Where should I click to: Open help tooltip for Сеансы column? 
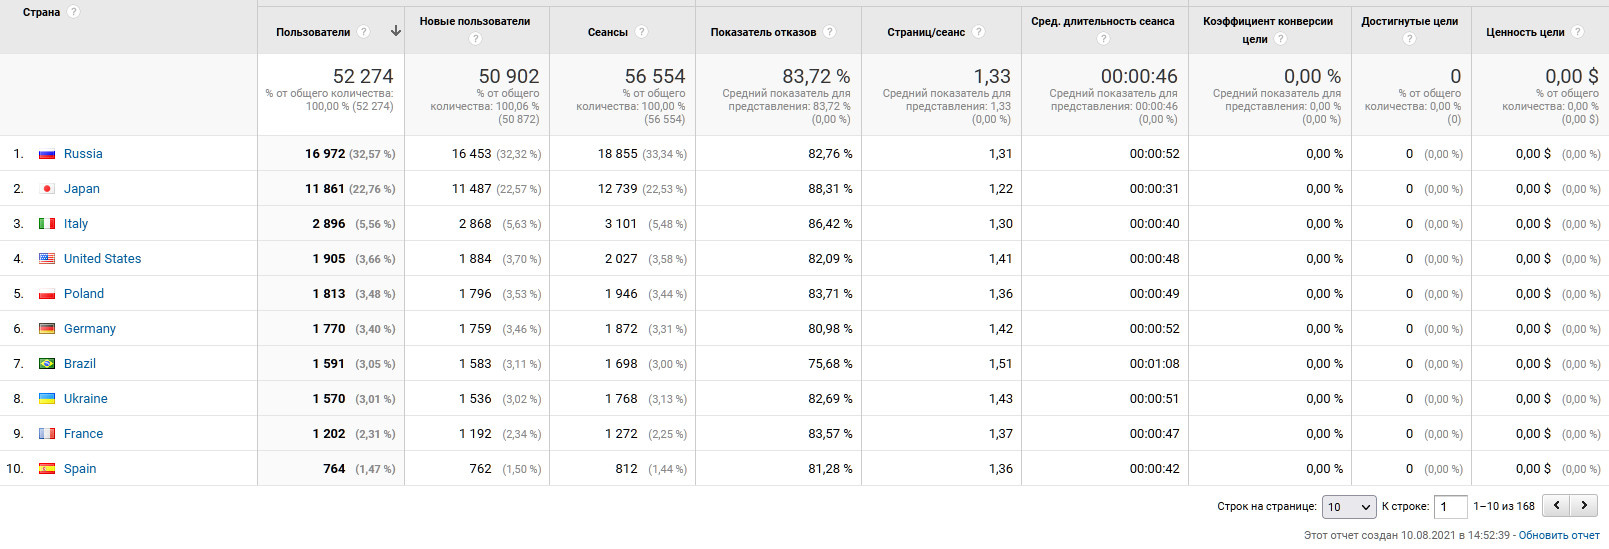coord(642,32)
